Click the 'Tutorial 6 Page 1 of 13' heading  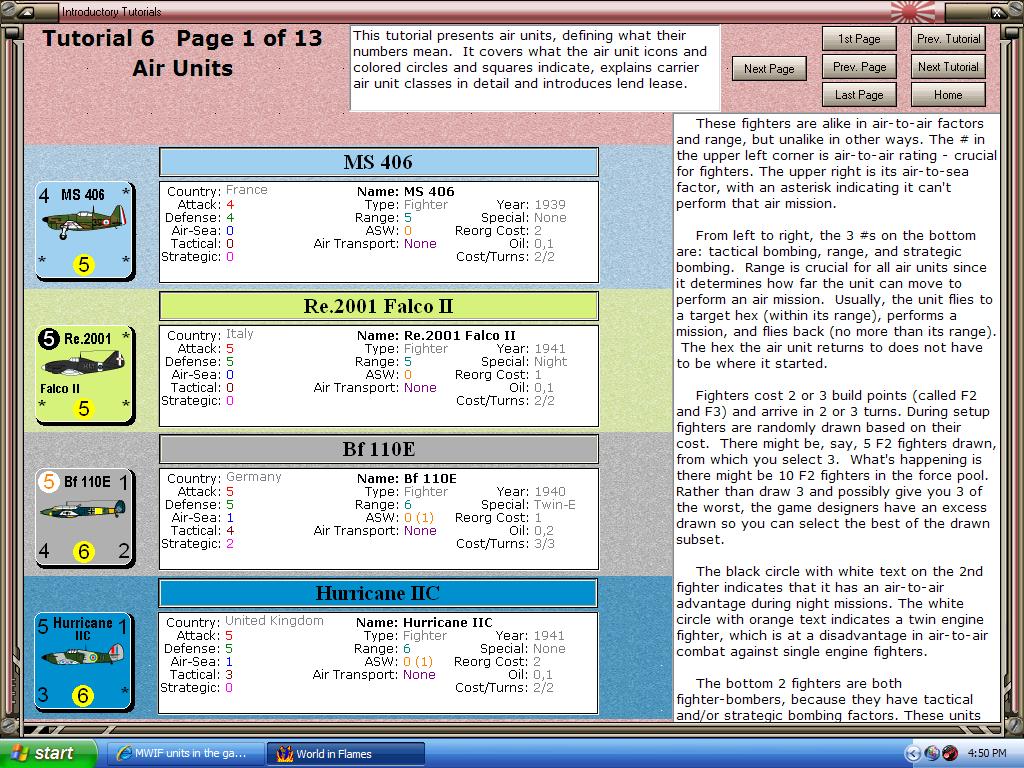pos(183,39)
